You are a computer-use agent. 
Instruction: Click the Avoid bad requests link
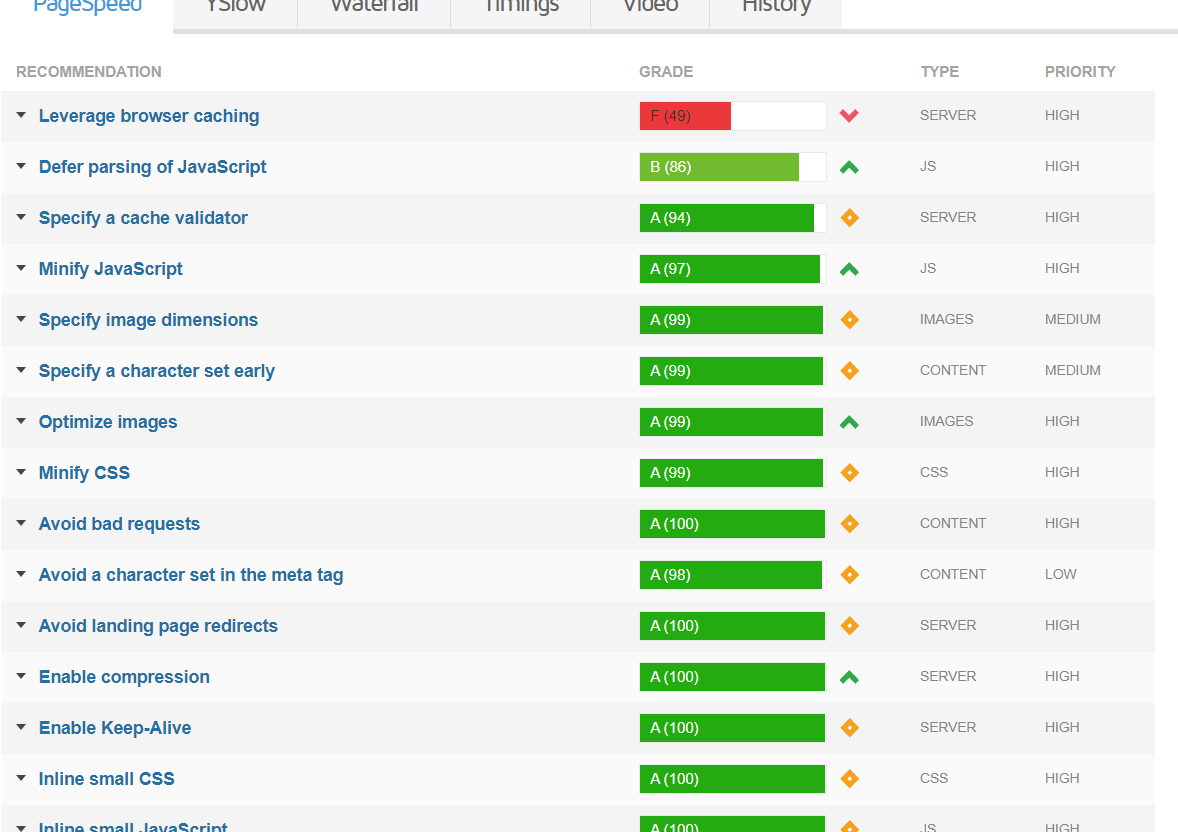[119, 523]
